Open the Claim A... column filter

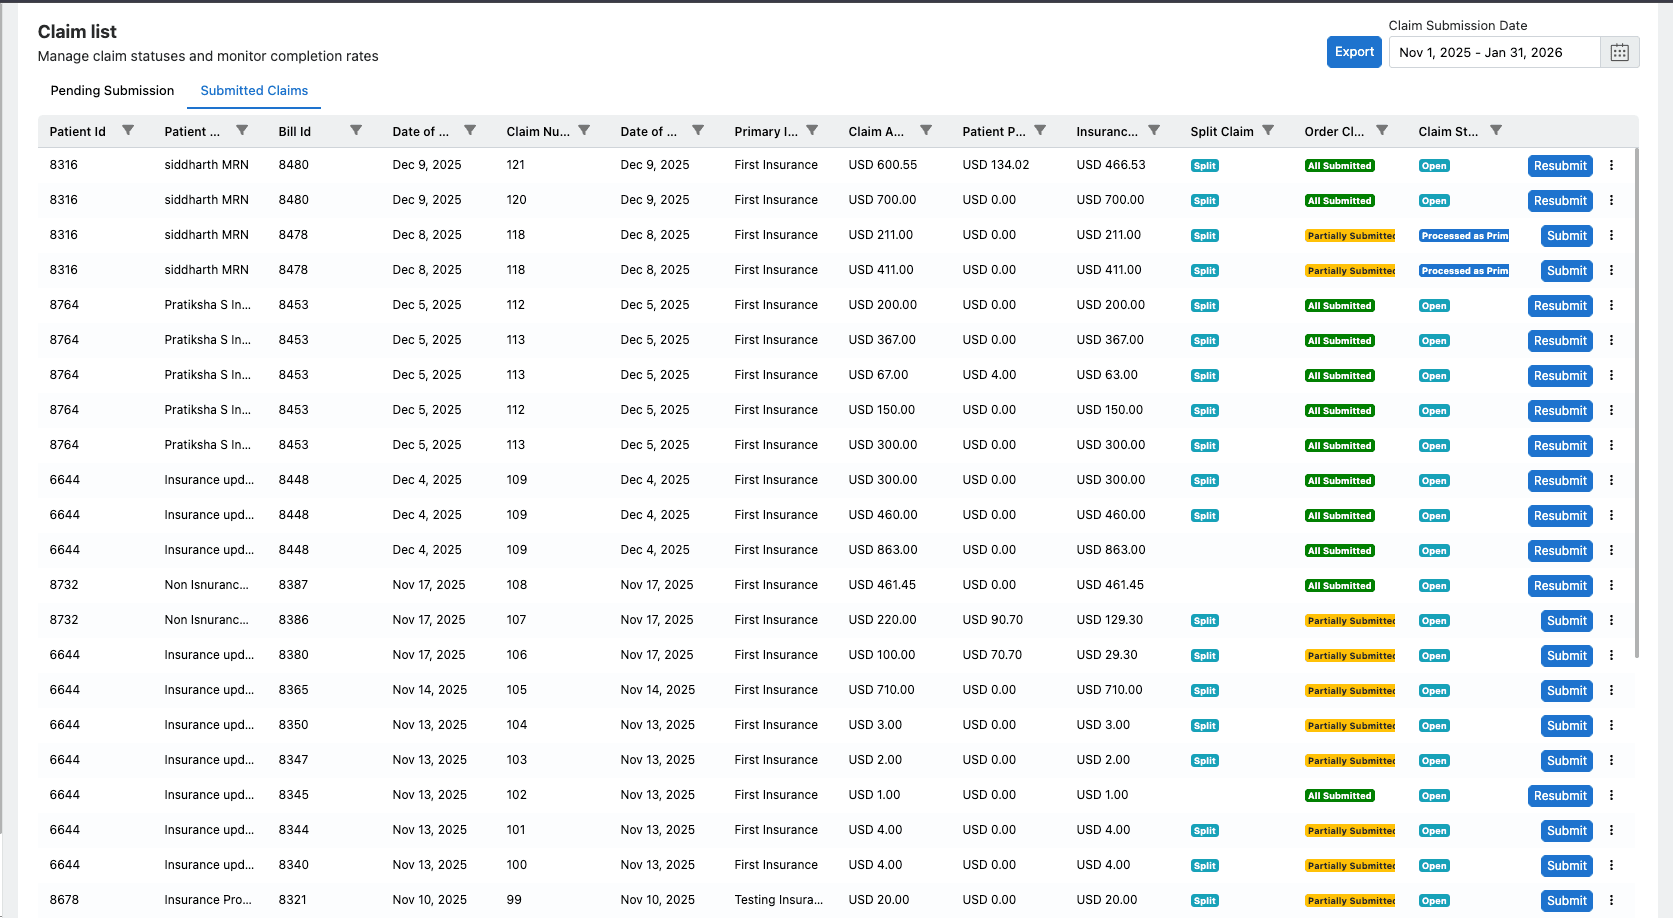(926, 130)
